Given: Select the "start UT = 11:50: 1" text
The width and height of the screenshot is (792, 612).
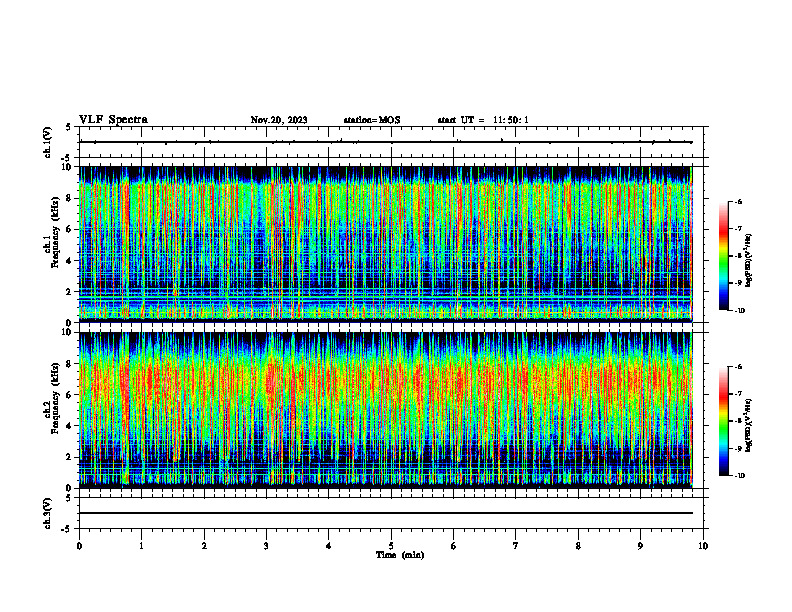Looking at the screenshot, I should tap(483, 120).
